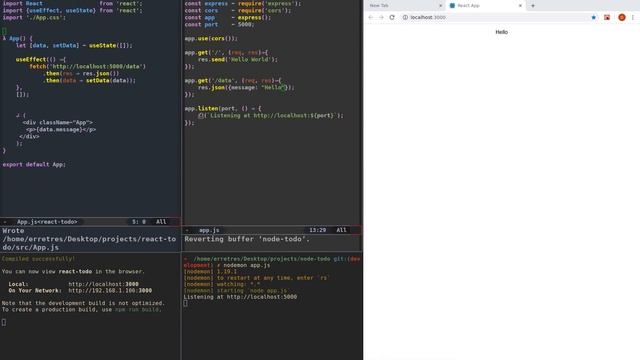Reload the localhost:3000 page
The height and width of the screenshot is (360, 640).
click(x=392, y=17)
